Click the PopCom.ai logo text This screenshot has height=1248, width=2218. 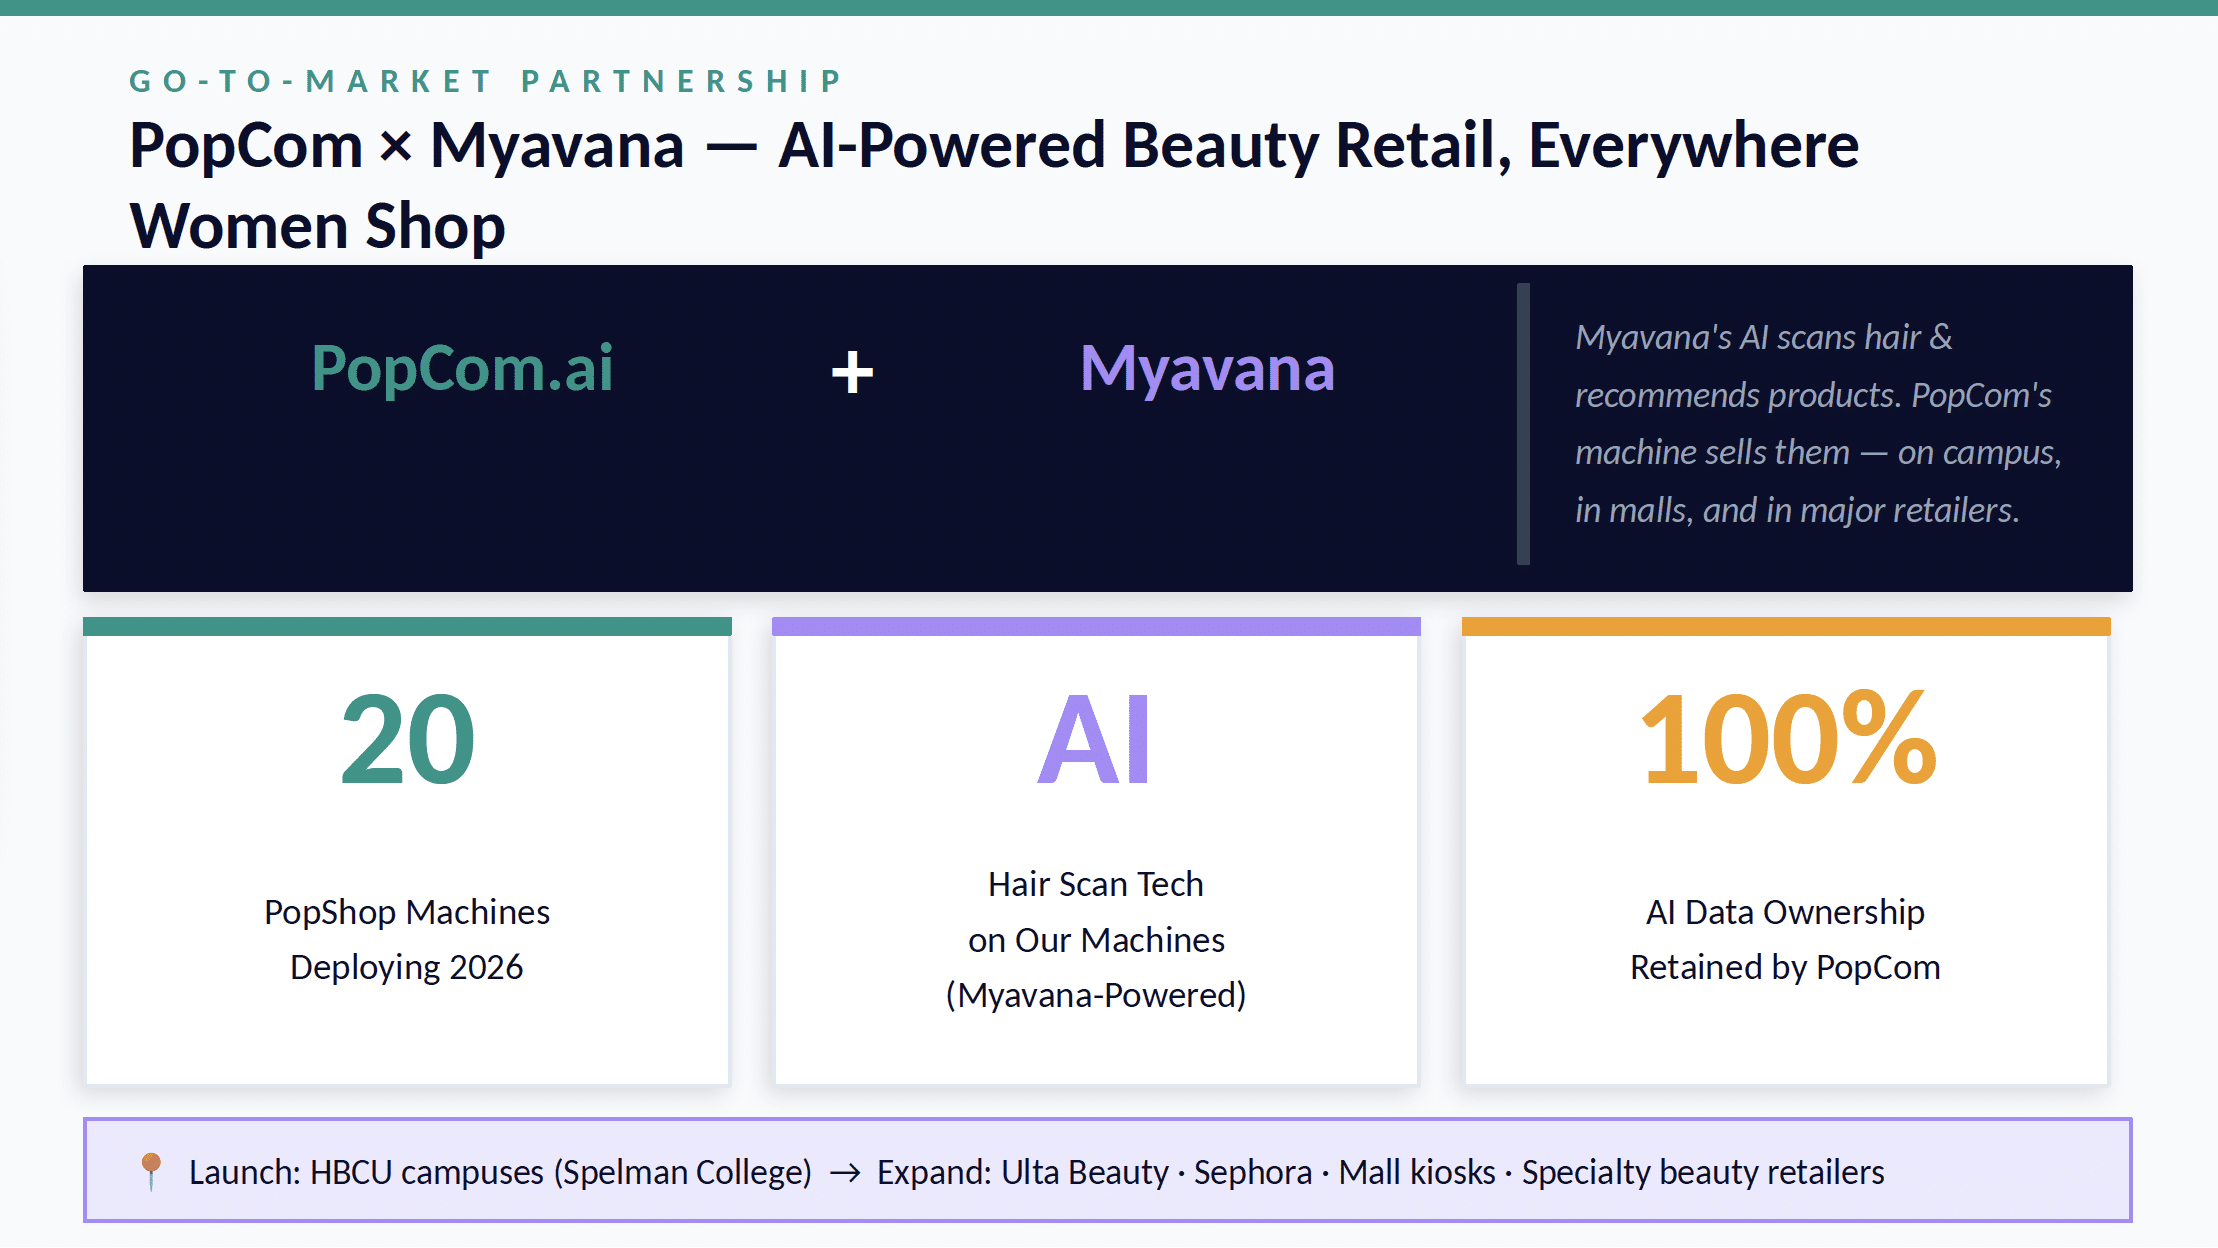click(462, 368)
